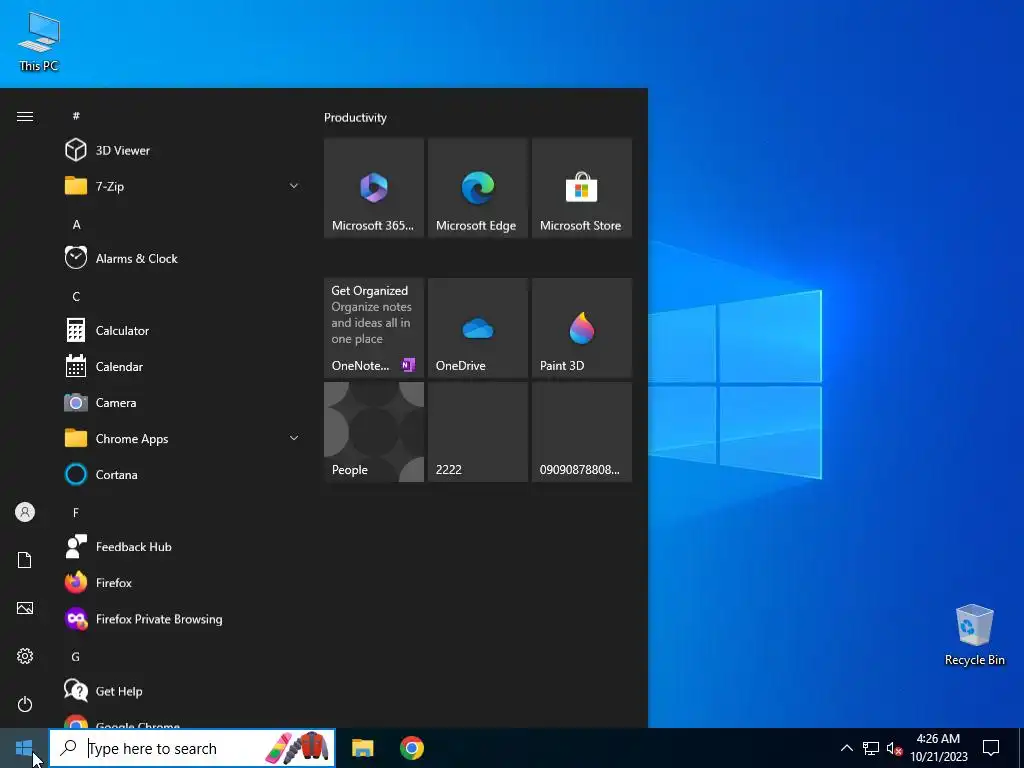The width and height of the screenshot is (1024, 768).
Task: Click the F letter header
Action: pos(76,513)
